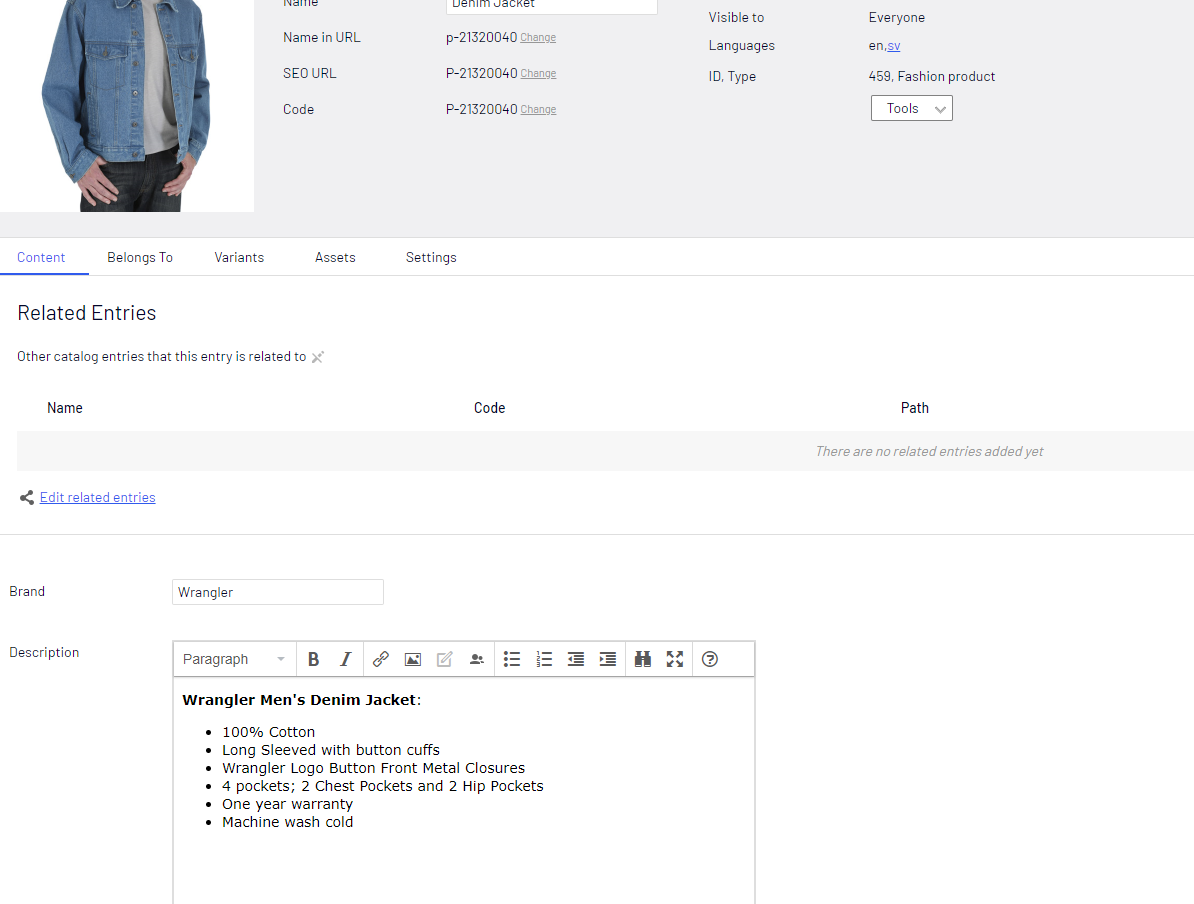1194x904 pixels.
Task: Decrease indent in the editor
Action: (x=576, y=660)
